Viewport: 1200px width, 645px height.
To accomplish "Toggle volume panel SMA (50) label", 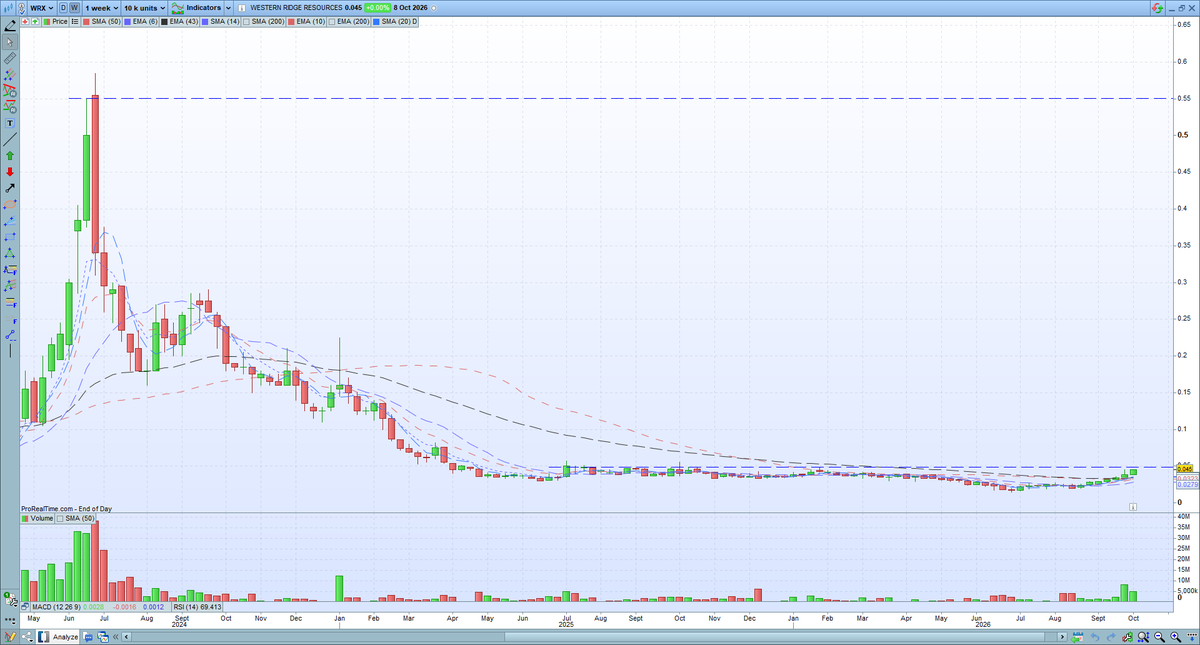I will pos(75,519).
